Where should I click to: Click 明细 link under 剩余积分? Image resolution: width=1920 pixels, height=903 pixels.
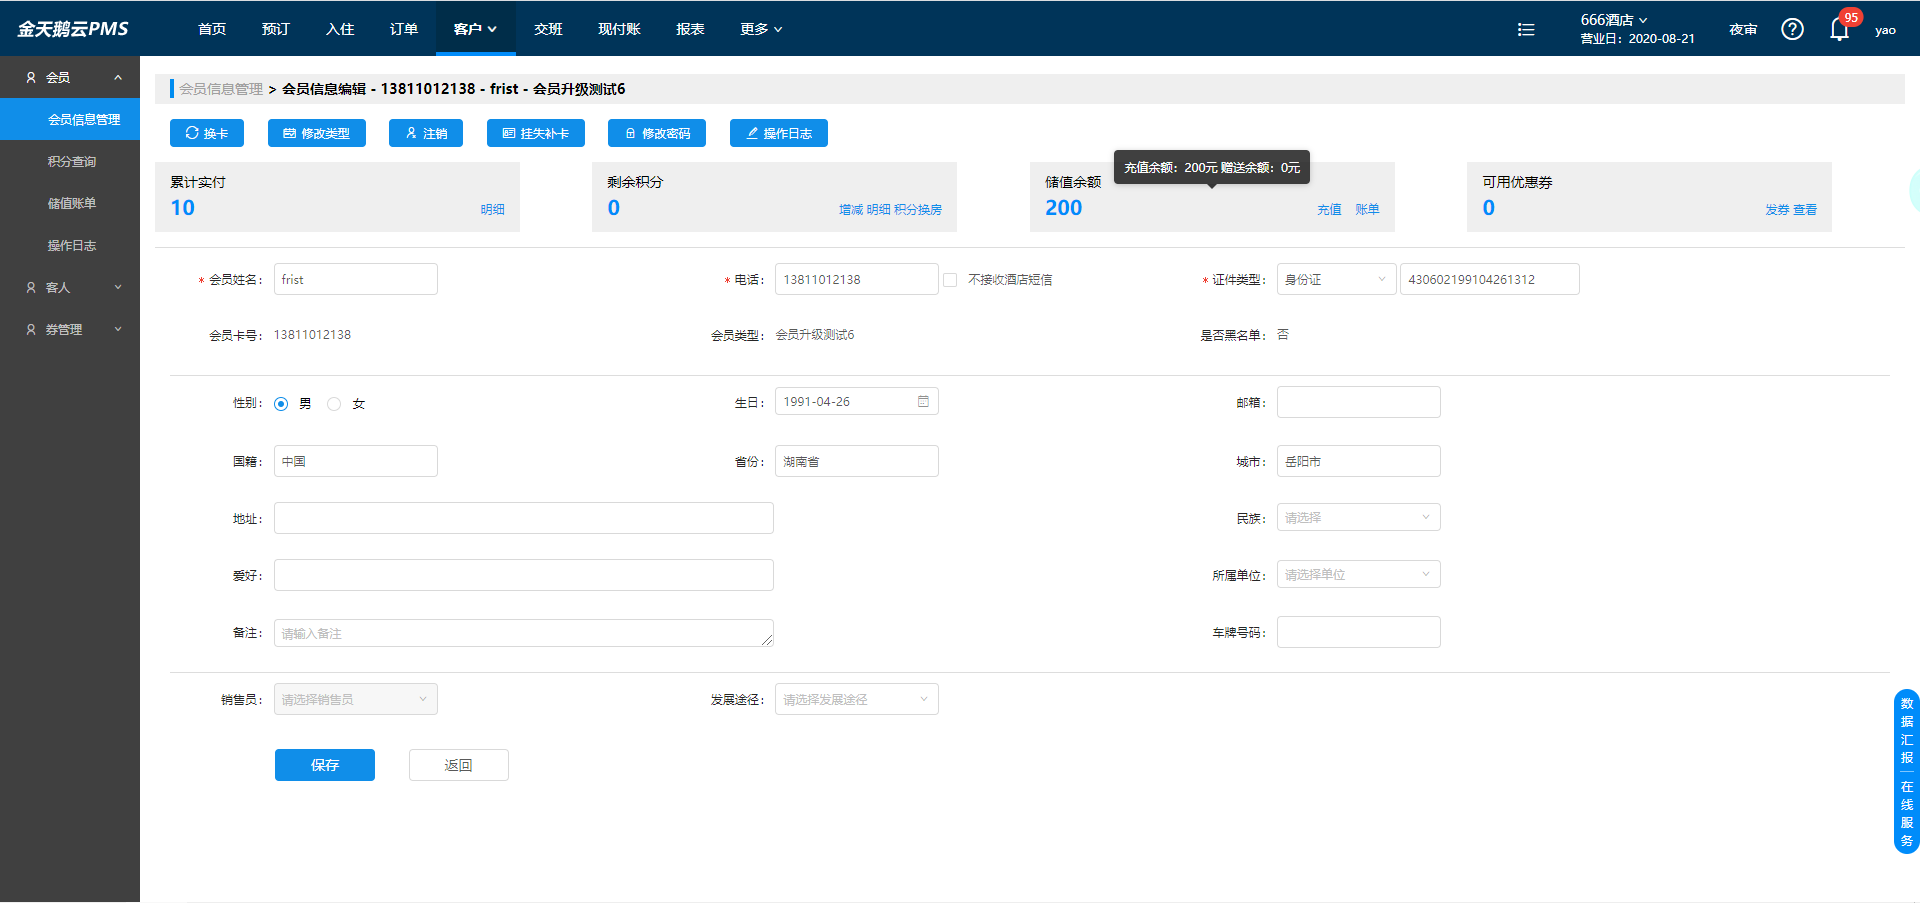click(878, 210)
